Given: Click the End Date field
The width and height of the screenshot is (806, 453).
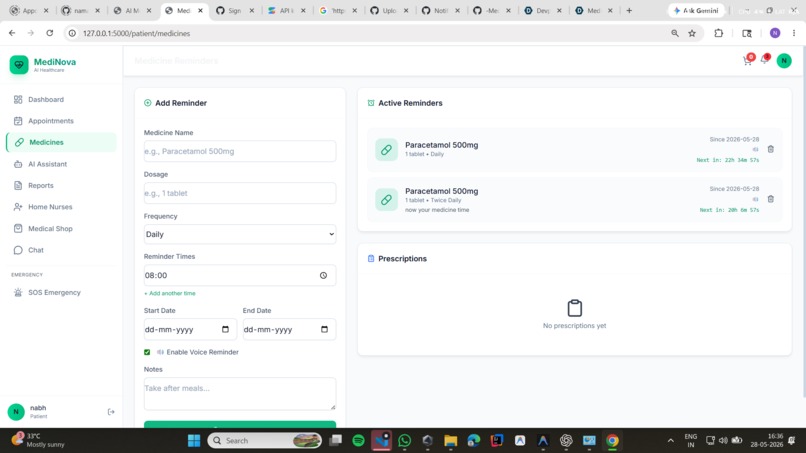Looking at the screenshot, I should pyautogui.click(x=289, y=329).
